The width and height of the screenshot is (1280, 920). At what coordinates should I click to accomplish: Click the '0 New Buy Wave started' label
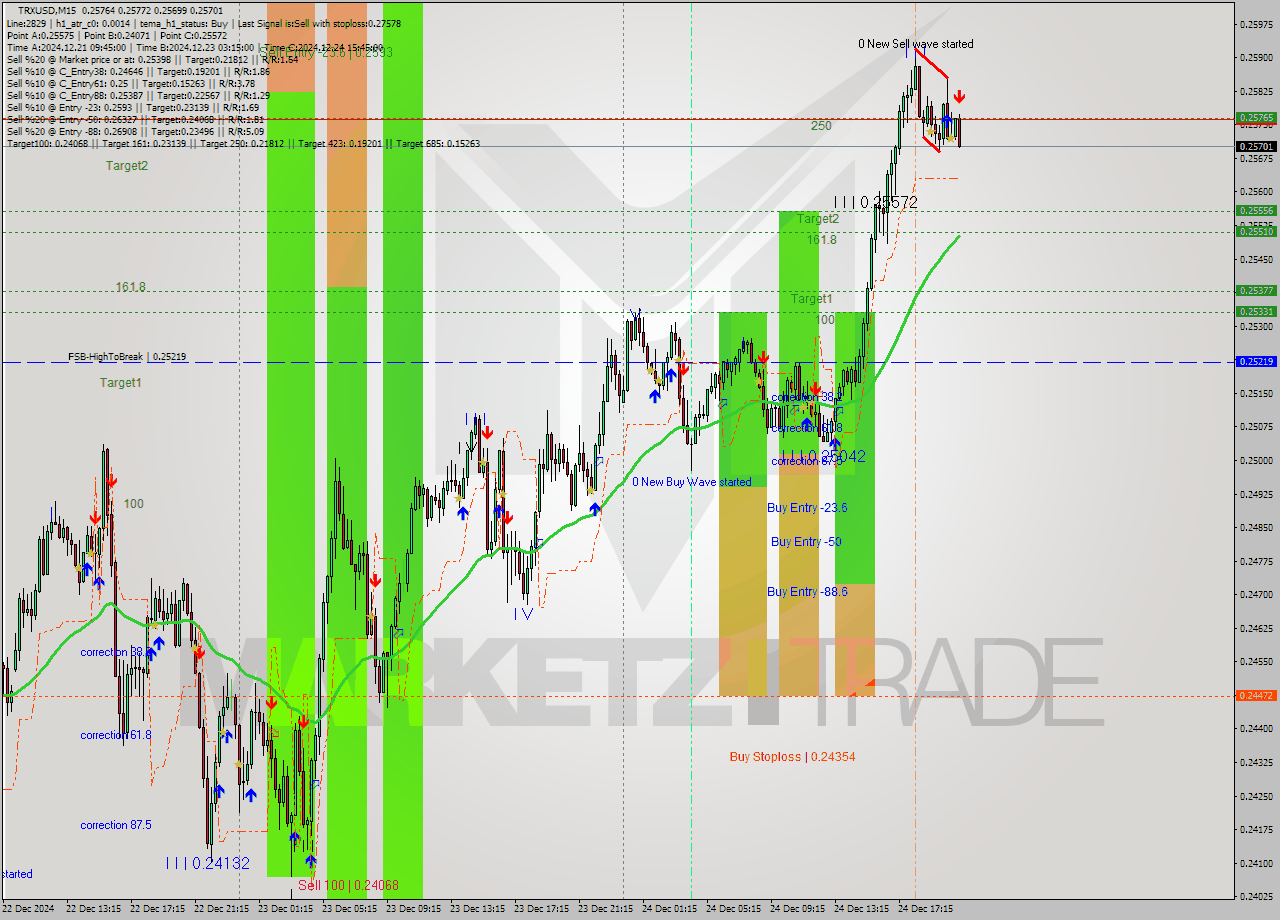point(691,482)
